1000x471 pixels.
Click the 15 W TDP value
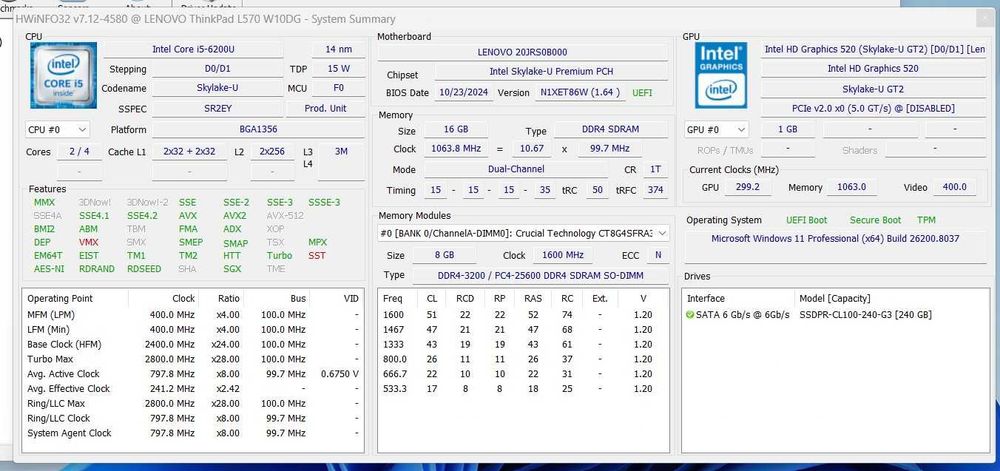coord(338,68)
